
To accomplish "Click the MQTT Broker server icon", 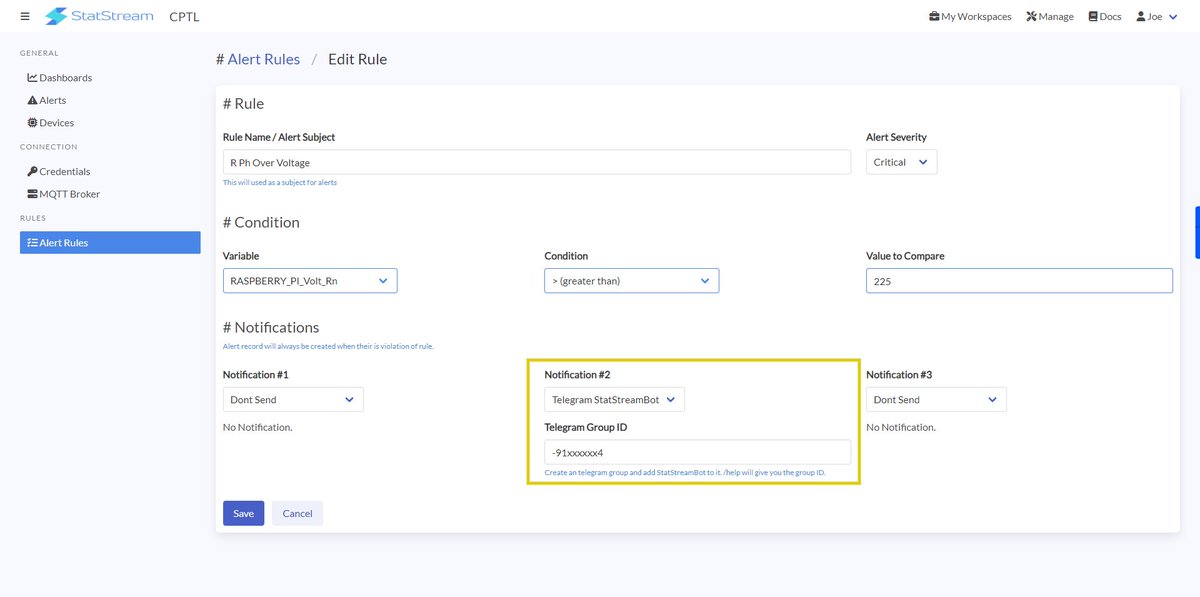I will pyautogui.click(x=32, y=194).
